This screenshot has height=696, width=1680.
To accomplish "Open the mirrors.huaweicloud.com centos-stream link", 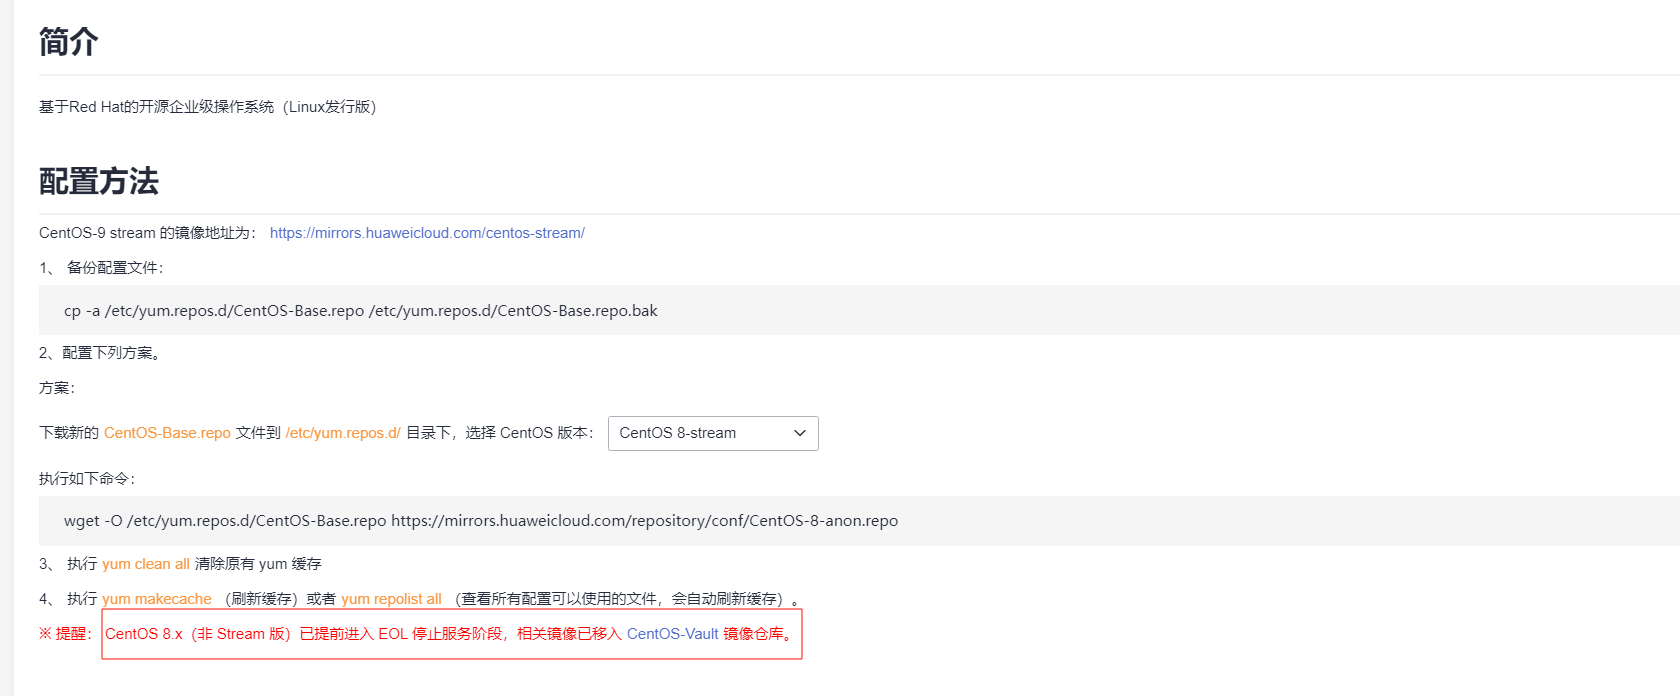I will point(427,233).
